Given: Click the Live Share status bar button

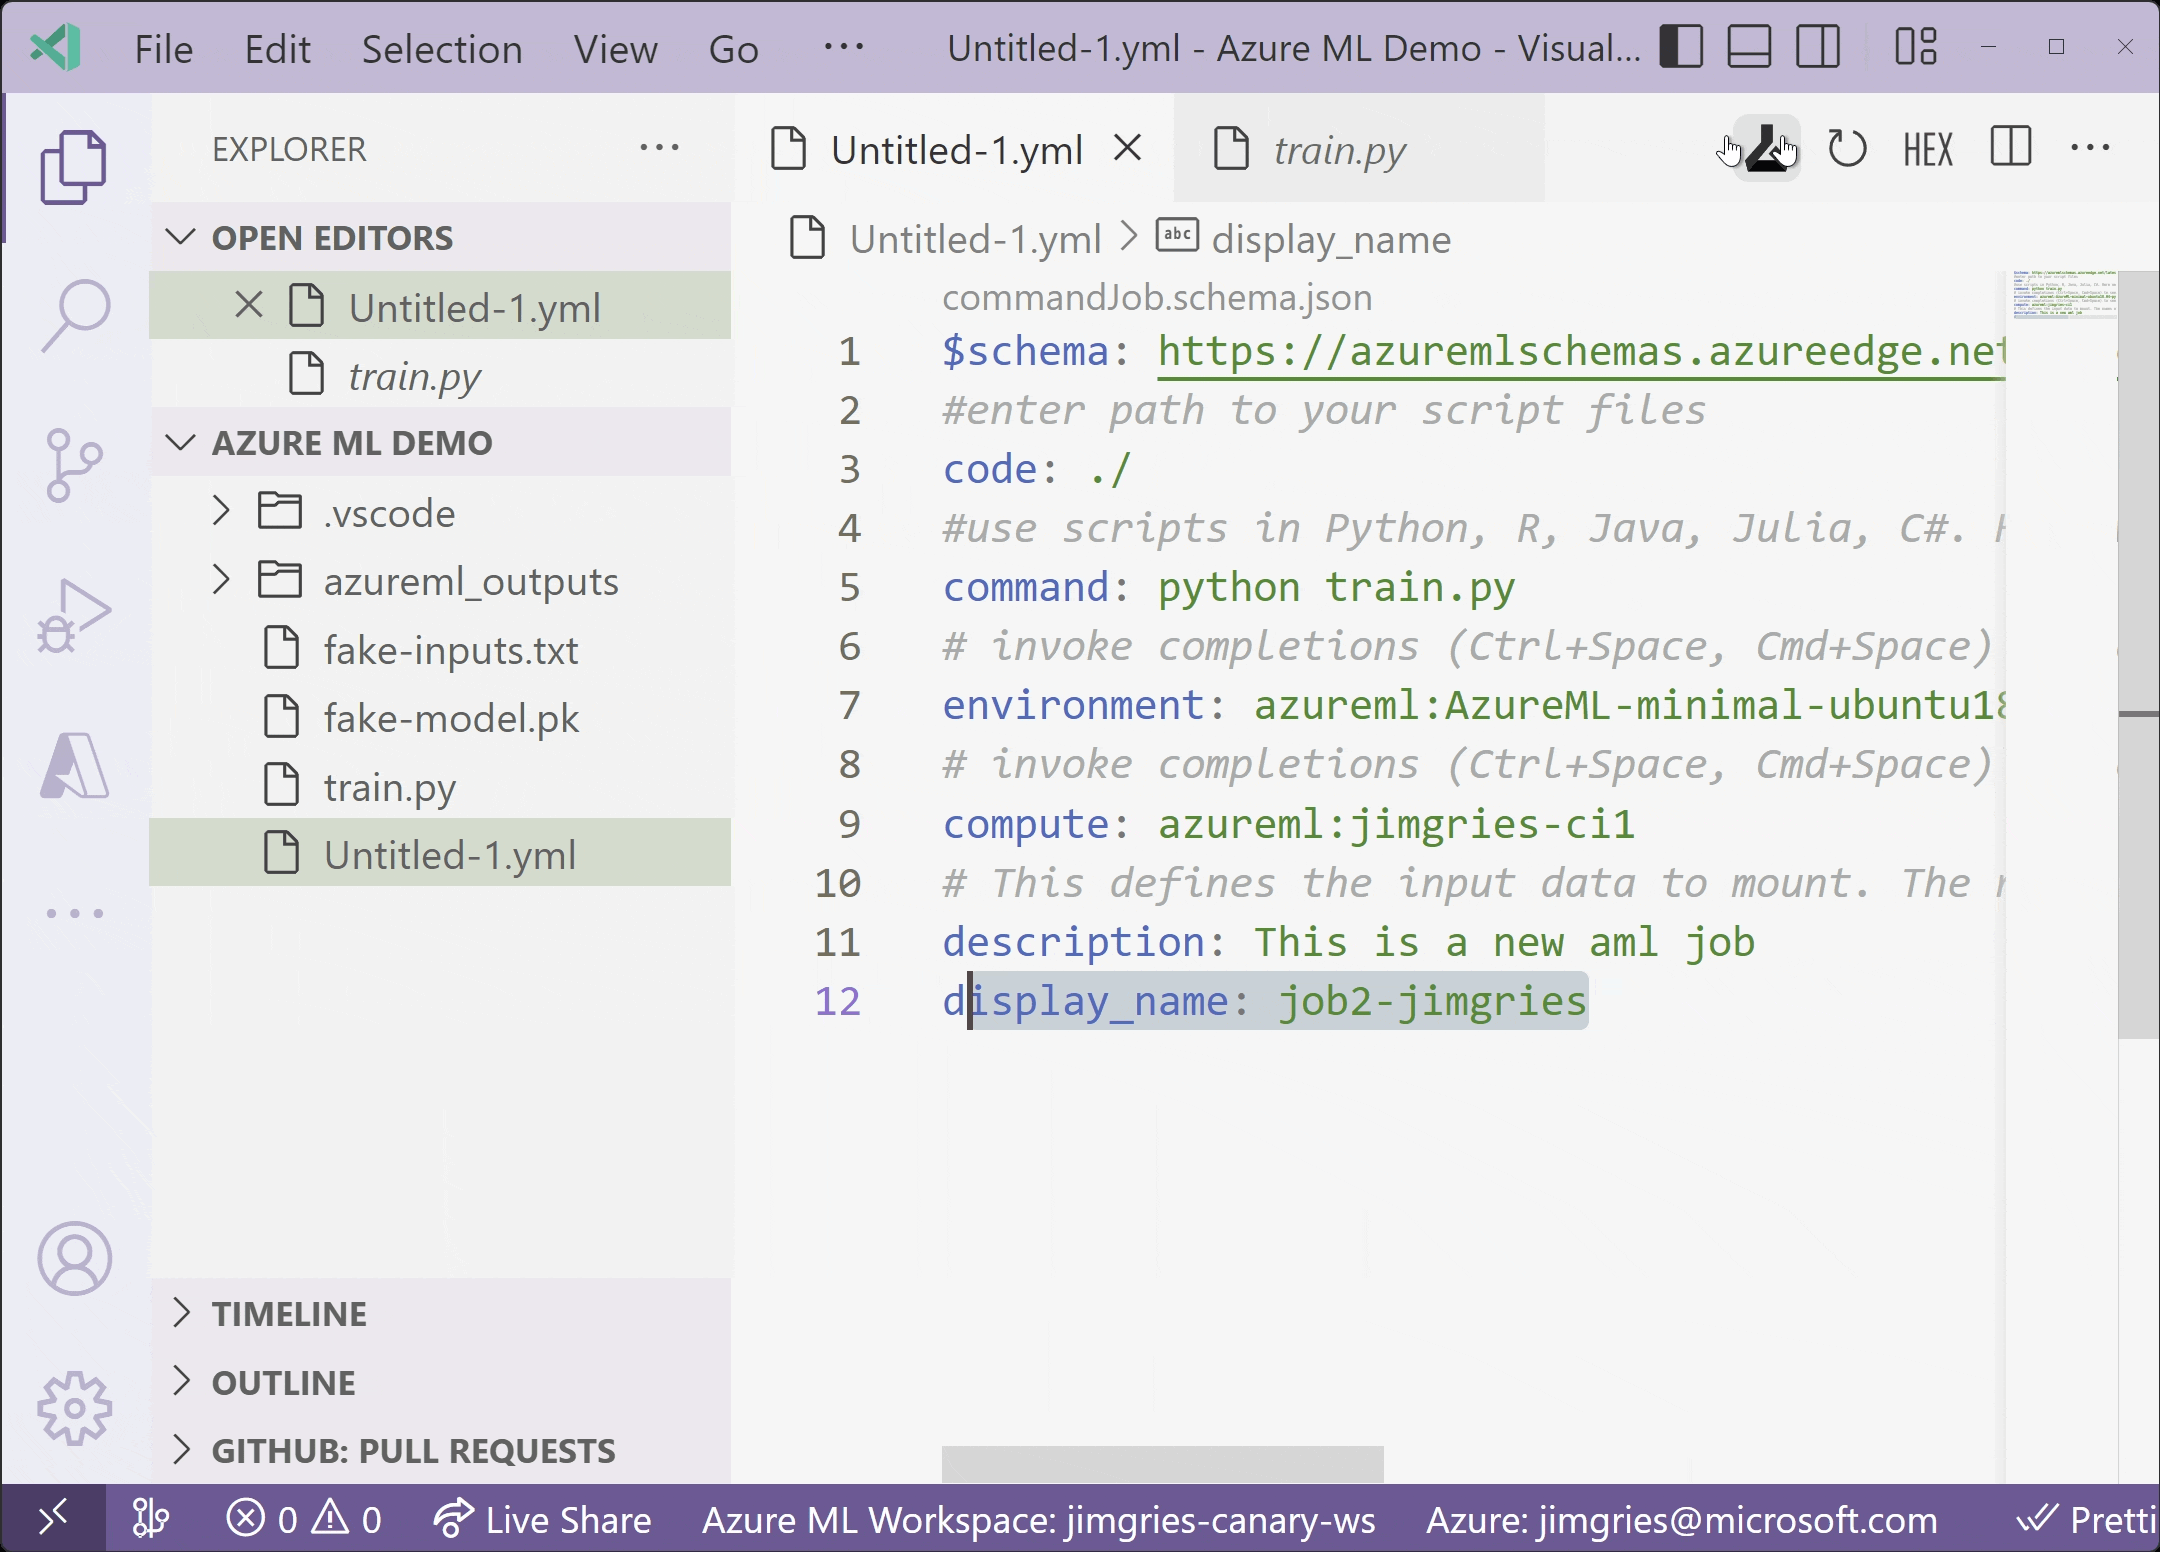Looking at the screenshot, I should (543, 1519).
